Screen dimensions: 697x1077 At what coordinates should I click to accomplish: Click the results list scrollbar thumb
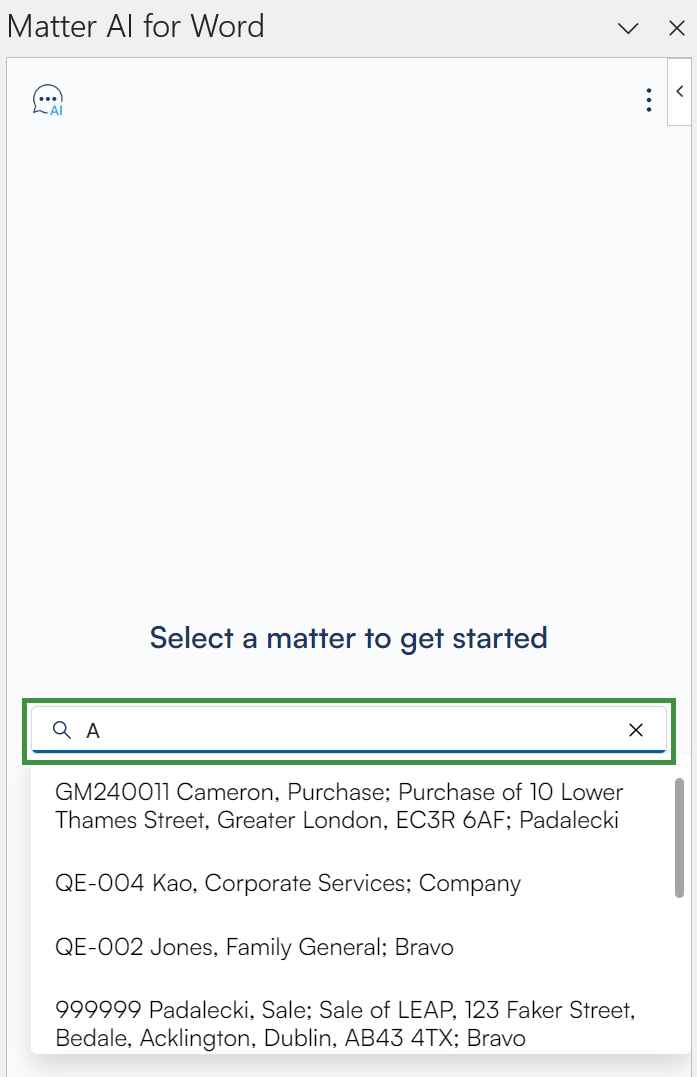(x=680, y=838)
